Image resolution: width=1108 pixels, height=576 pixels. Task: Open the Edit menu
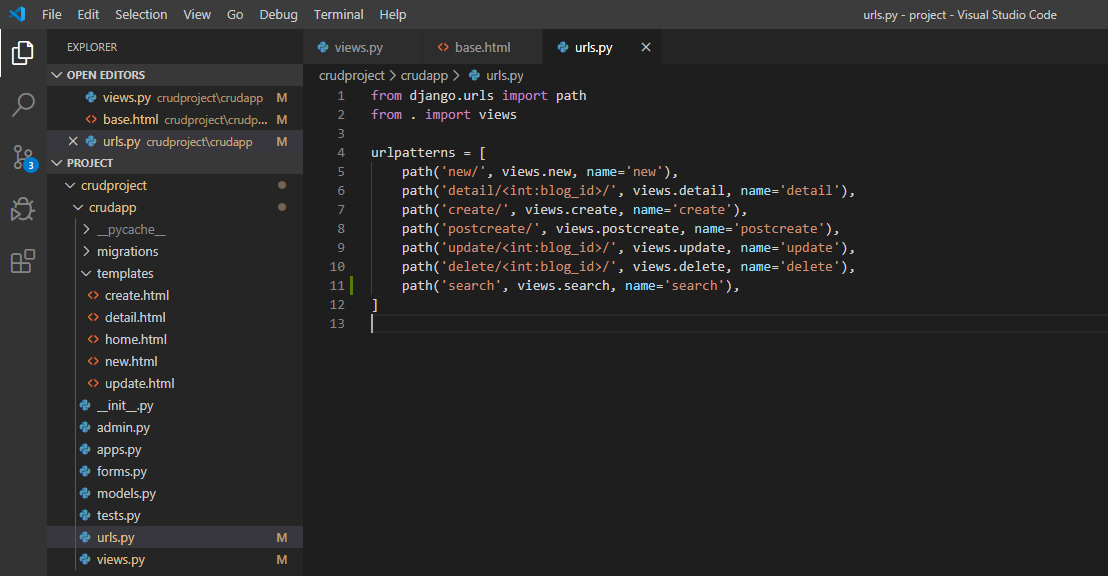(x=88, y=14)
